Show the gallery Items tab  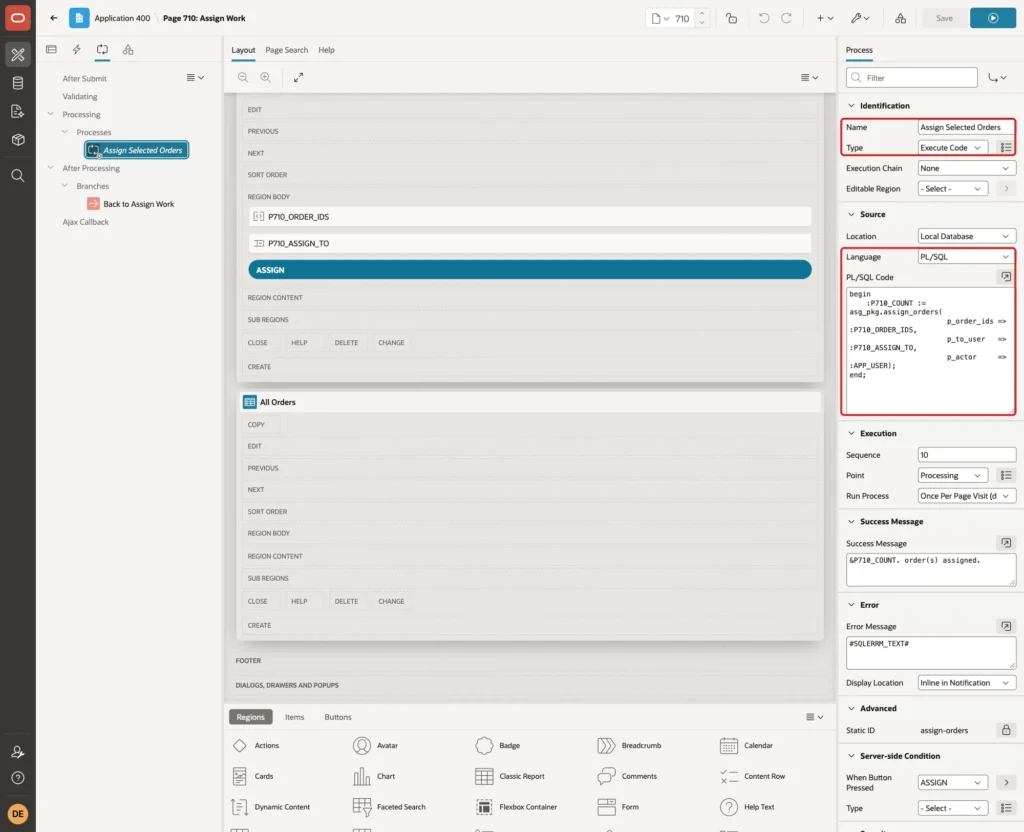pos(295,716)
